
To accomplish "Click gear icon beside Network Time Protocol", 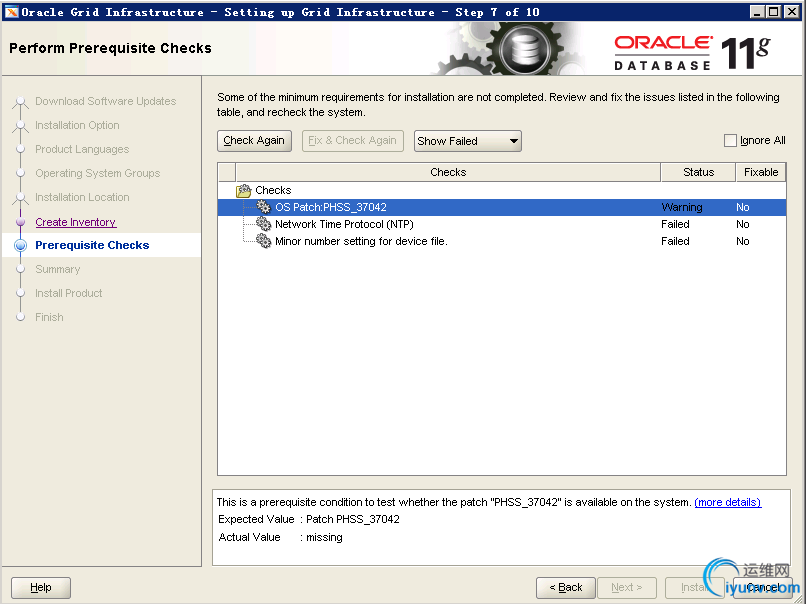I will click(x=264, y=224).
